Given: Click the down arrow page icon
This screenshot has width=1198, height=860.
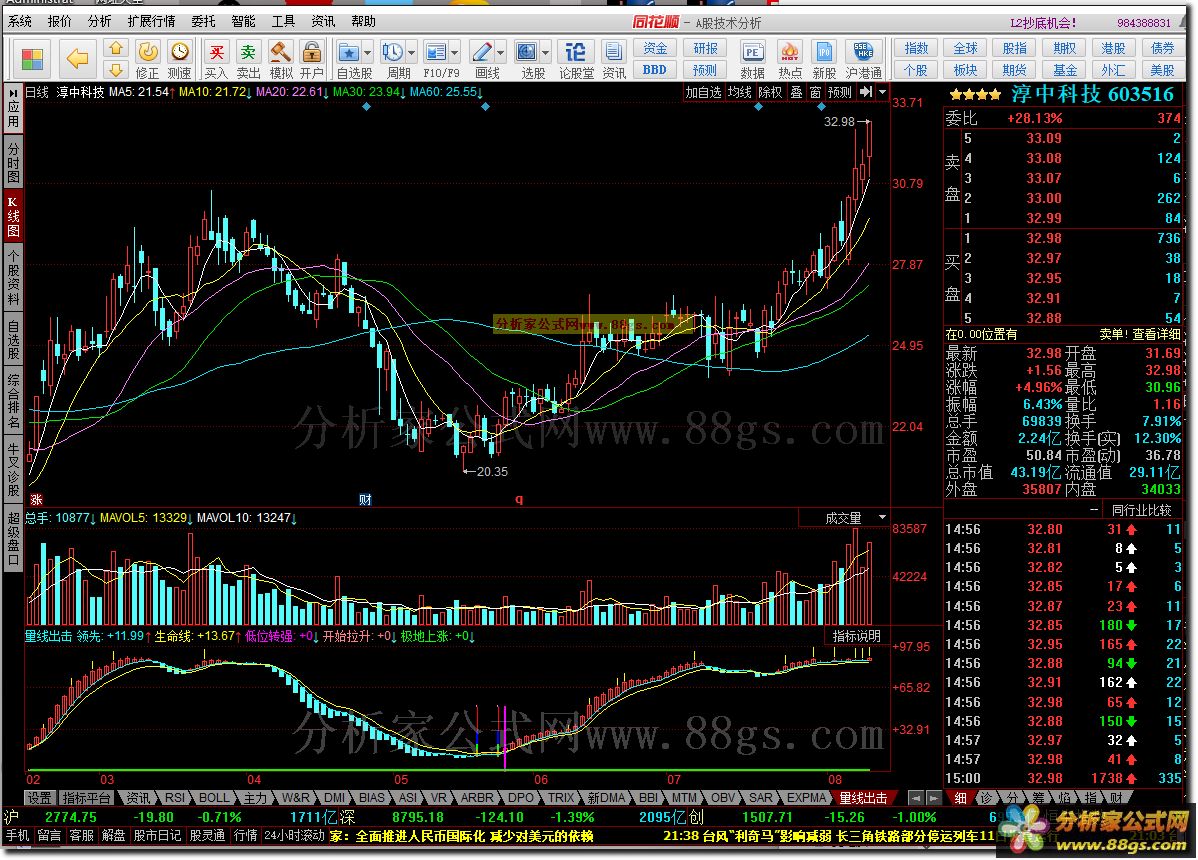Looking at the screenshot, I should coord(115,70).
